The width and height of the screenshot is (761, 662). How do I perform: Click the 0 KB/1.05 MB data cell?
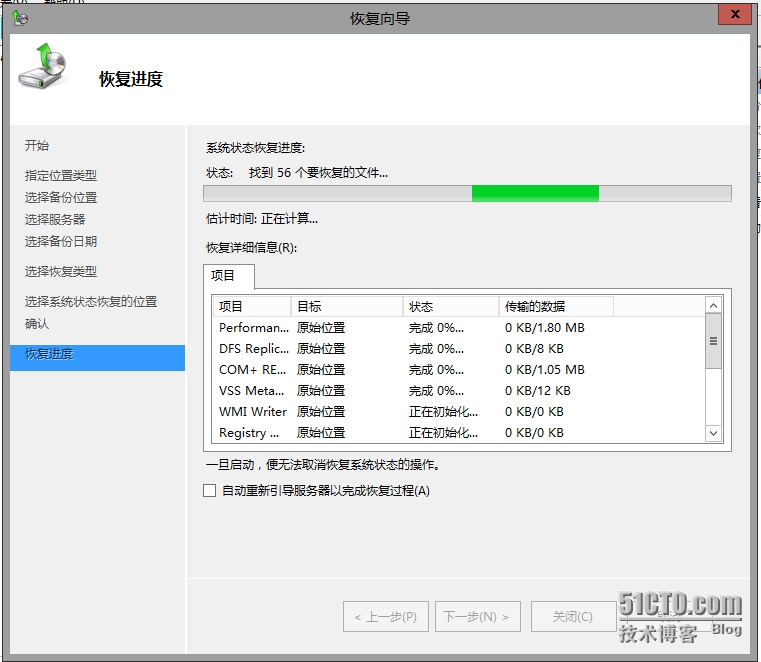coord(545,370)
